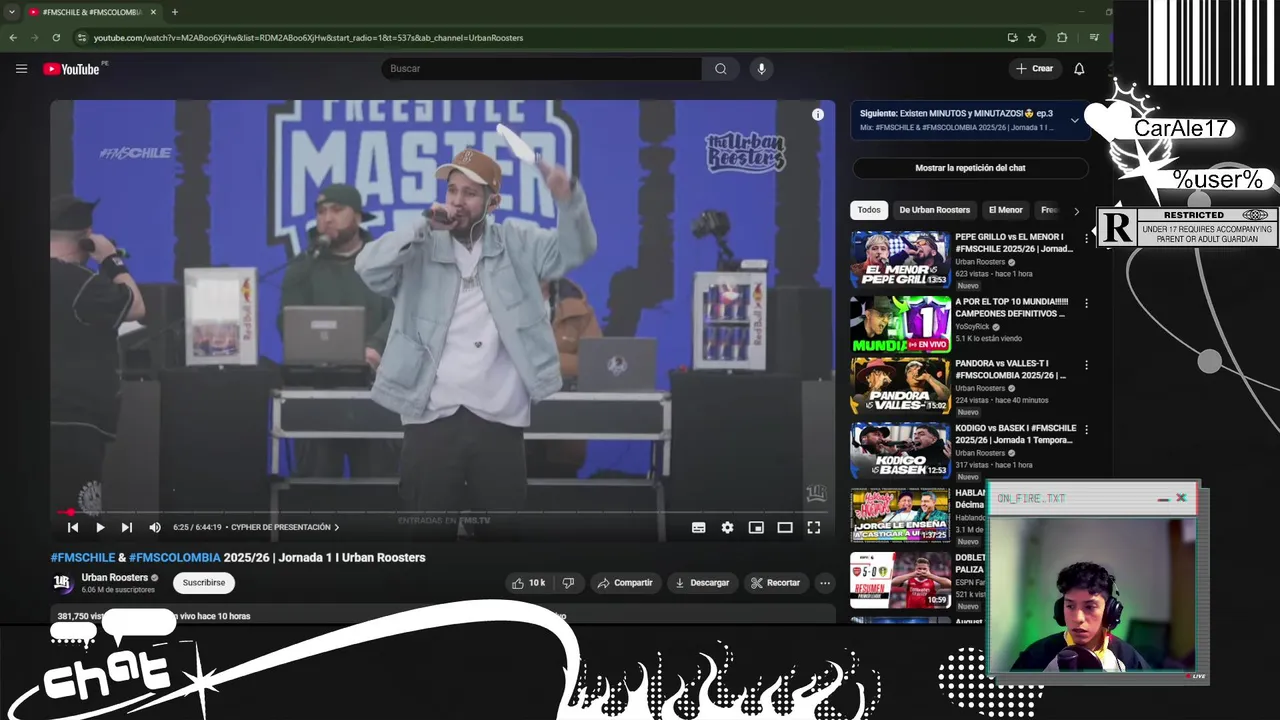Screen dimensions: 1280x720
Task: Click the browser back arrow
Action: pyautogui.click(x=13, y=38)
